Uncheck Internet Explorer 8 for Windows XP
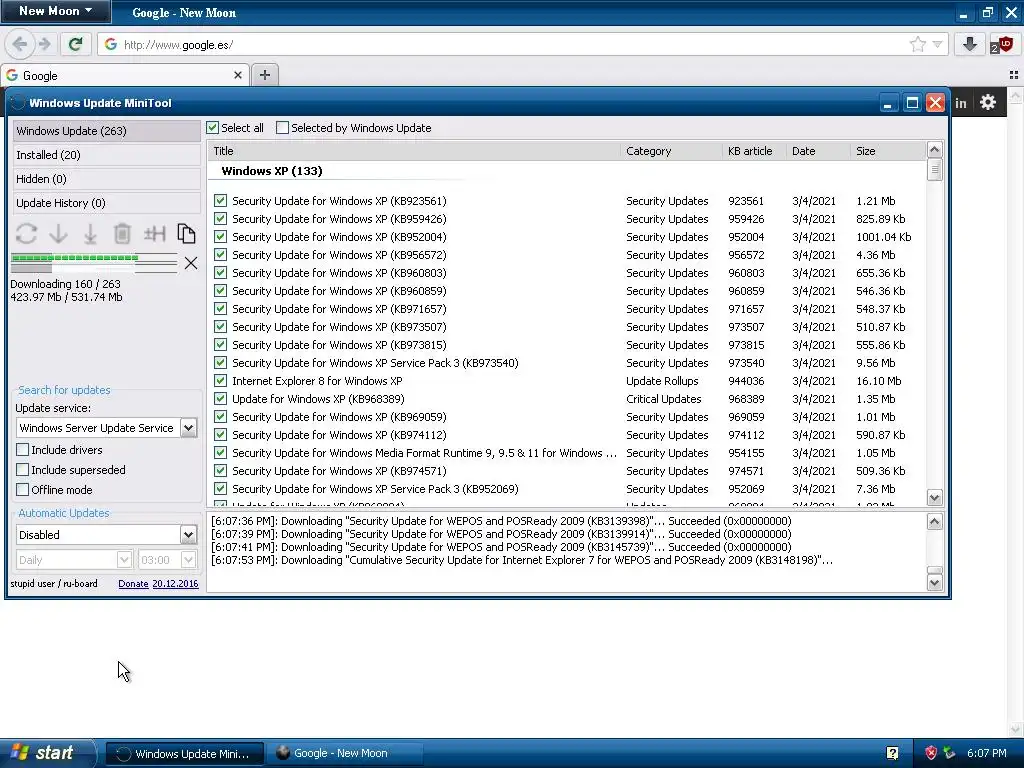This screenshot has height=768, width=1024. (x=220, y=380)
